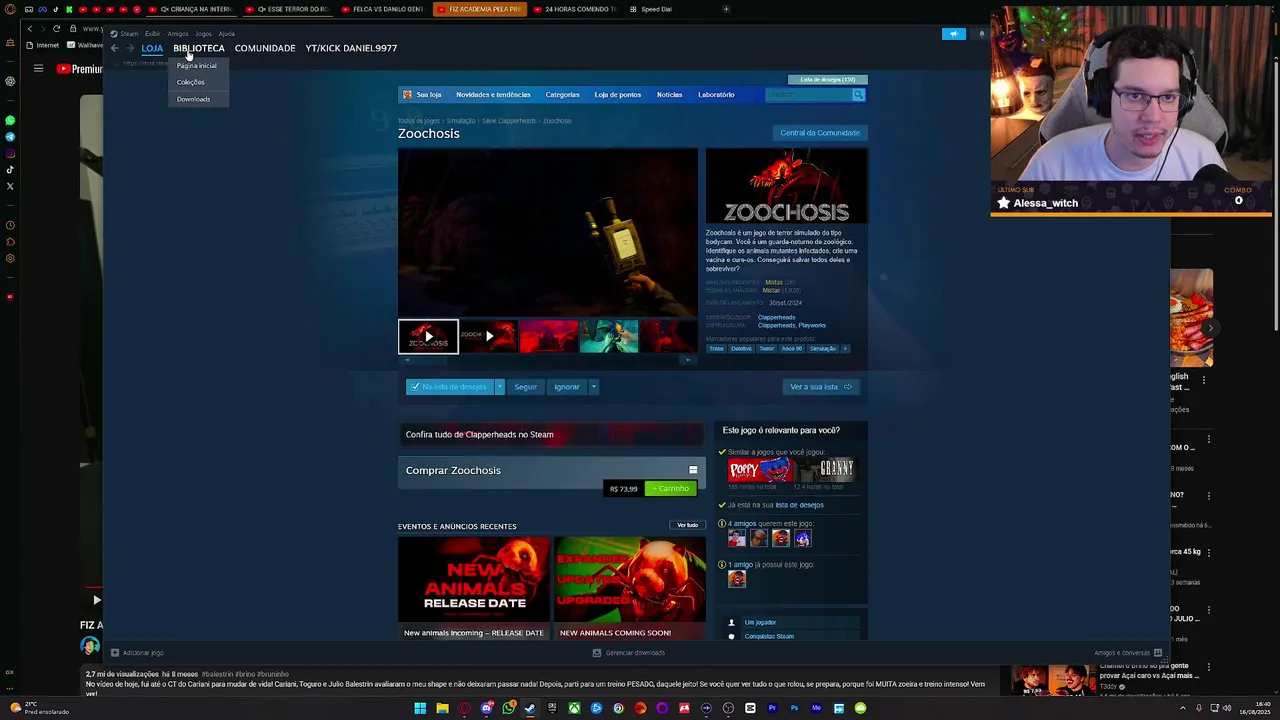The width and height of the screenshot is (1280, 720).
Task: Expand the Novidades e tendências menu
Action: click(x=493, y=95)
